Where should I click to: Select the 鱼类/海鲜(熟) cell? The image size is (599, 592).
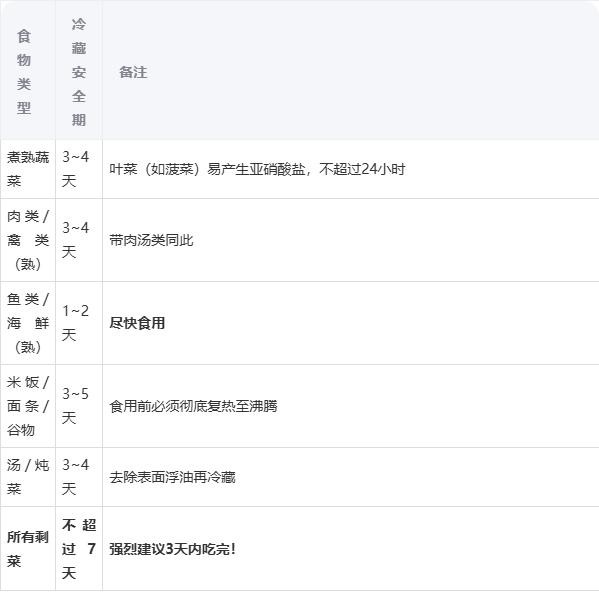28,323
